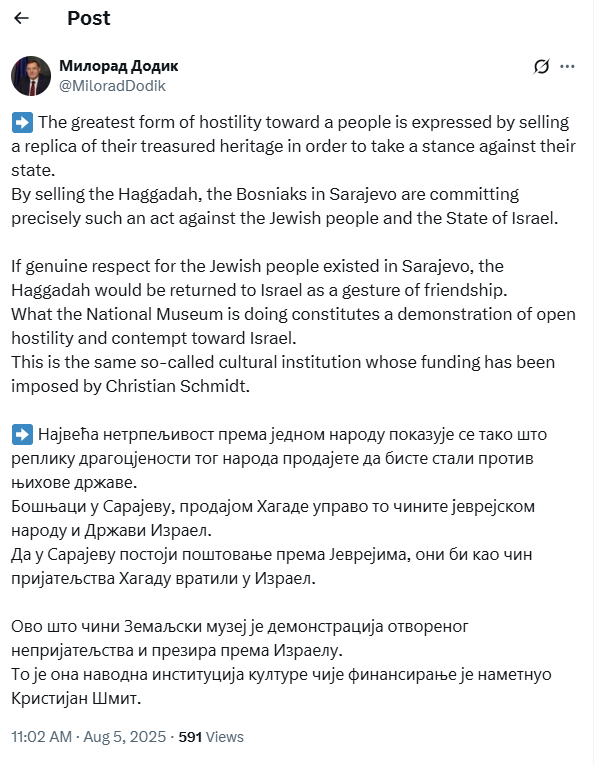Click the line 'What the National Museum is doing'
The height and width of the screenshot is (764, 613).
pos(293,314)
